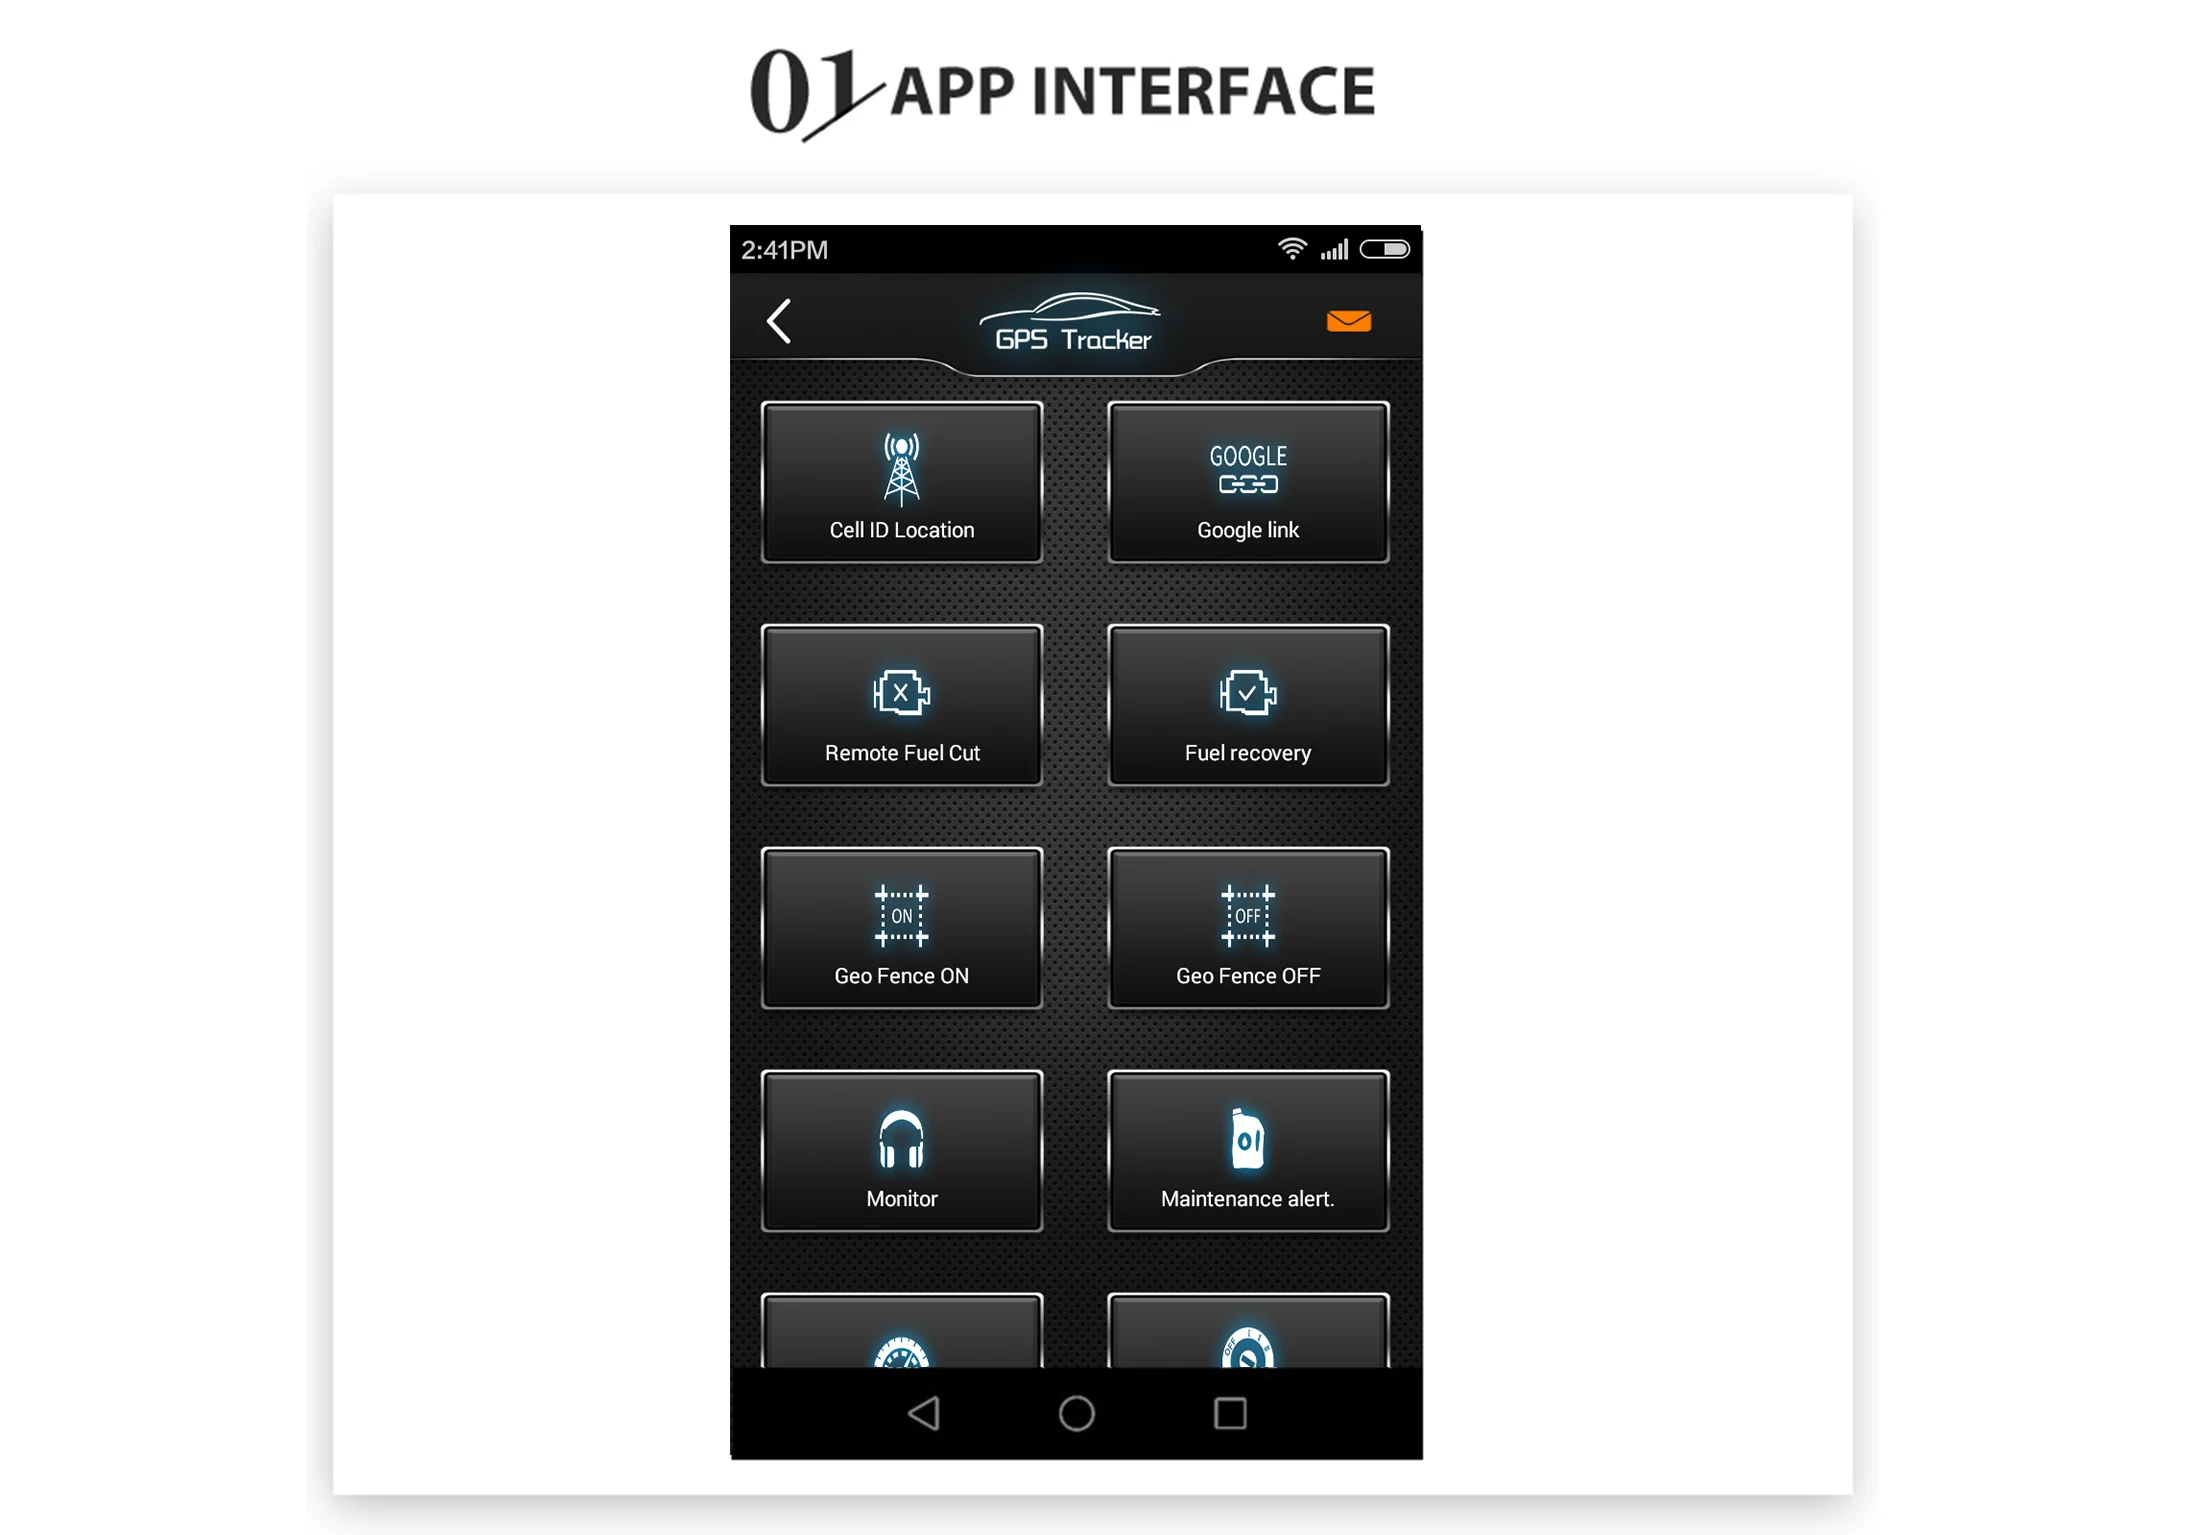The height and width of the screenshot is (1535, 2185).
Task: Open the orange envelope messages icon
Action: coord(1348,321)
